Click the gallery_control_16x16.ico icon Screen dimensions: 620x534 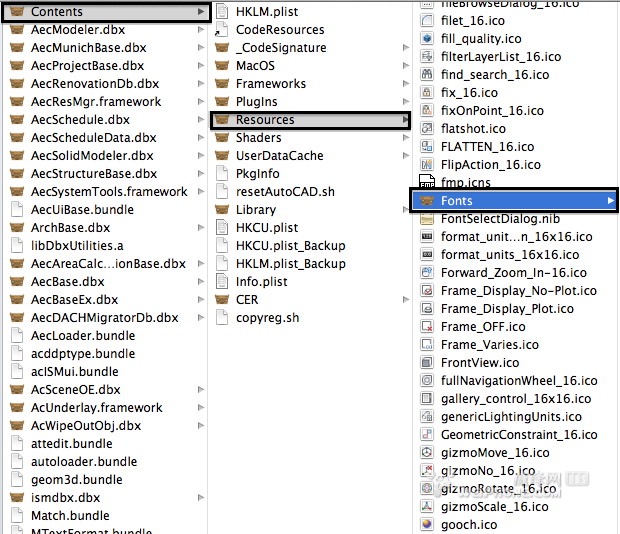pyautogui.click(x=427, y=398)
